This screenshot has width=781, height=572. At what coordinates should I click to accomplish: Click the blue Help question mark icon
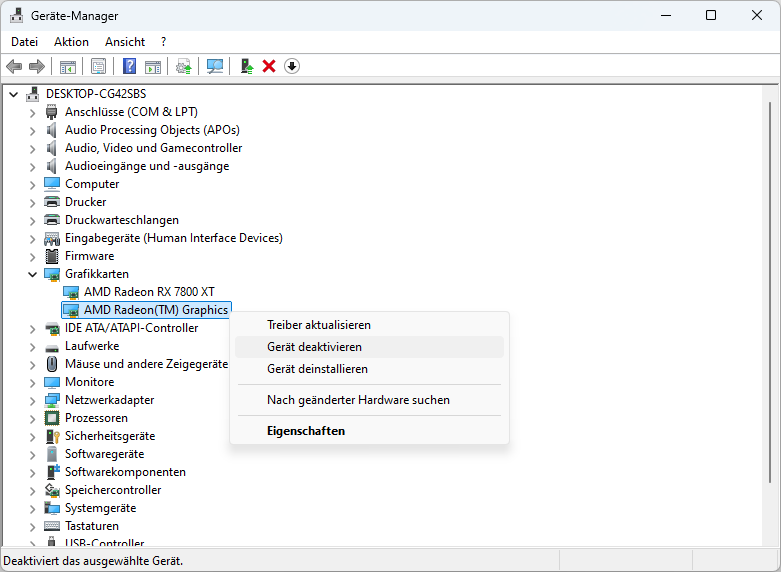[130, 66]
